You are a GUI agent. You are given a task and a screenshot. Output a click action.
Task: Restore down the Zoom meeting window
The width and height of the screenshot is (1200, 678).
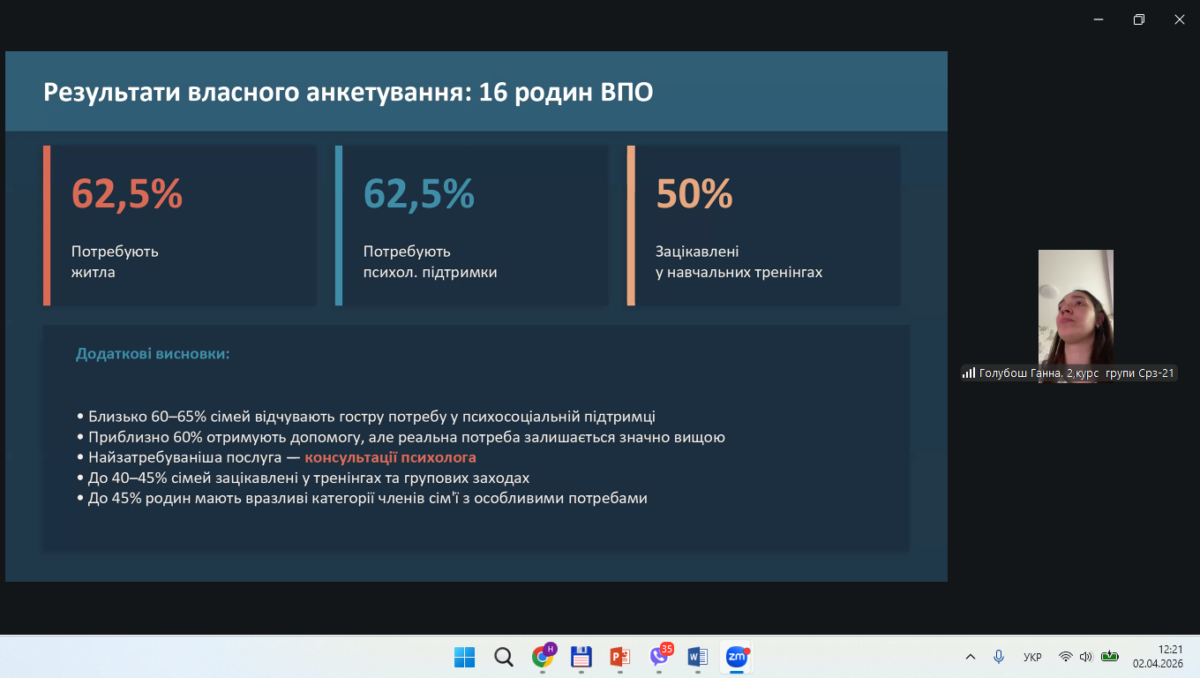(1138, 20)
